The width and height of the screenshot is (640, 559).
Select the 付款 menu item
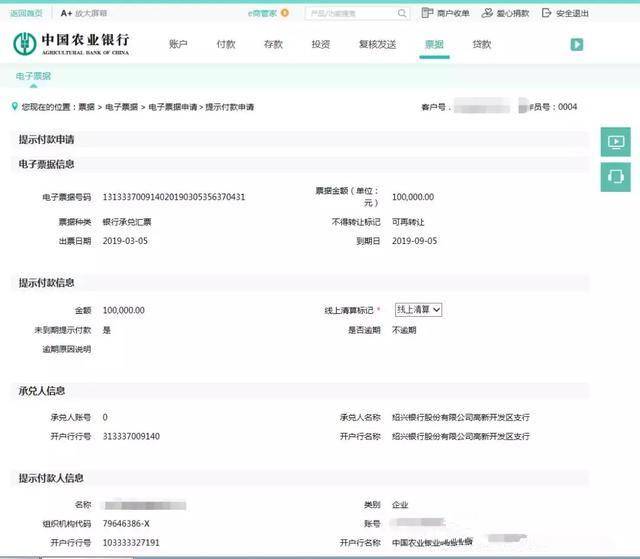226,44
